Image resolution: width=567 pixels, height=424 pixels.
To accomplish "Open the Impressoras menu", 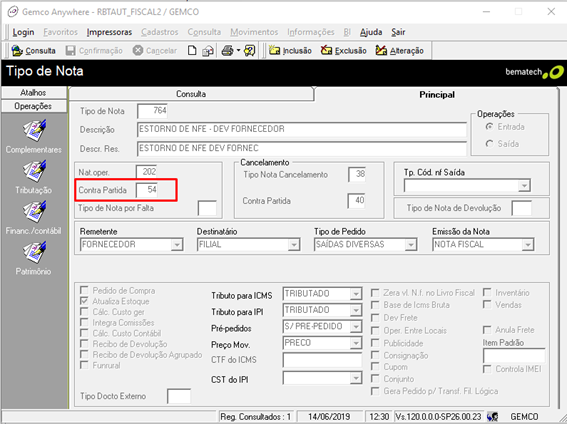I will [109, 32].
